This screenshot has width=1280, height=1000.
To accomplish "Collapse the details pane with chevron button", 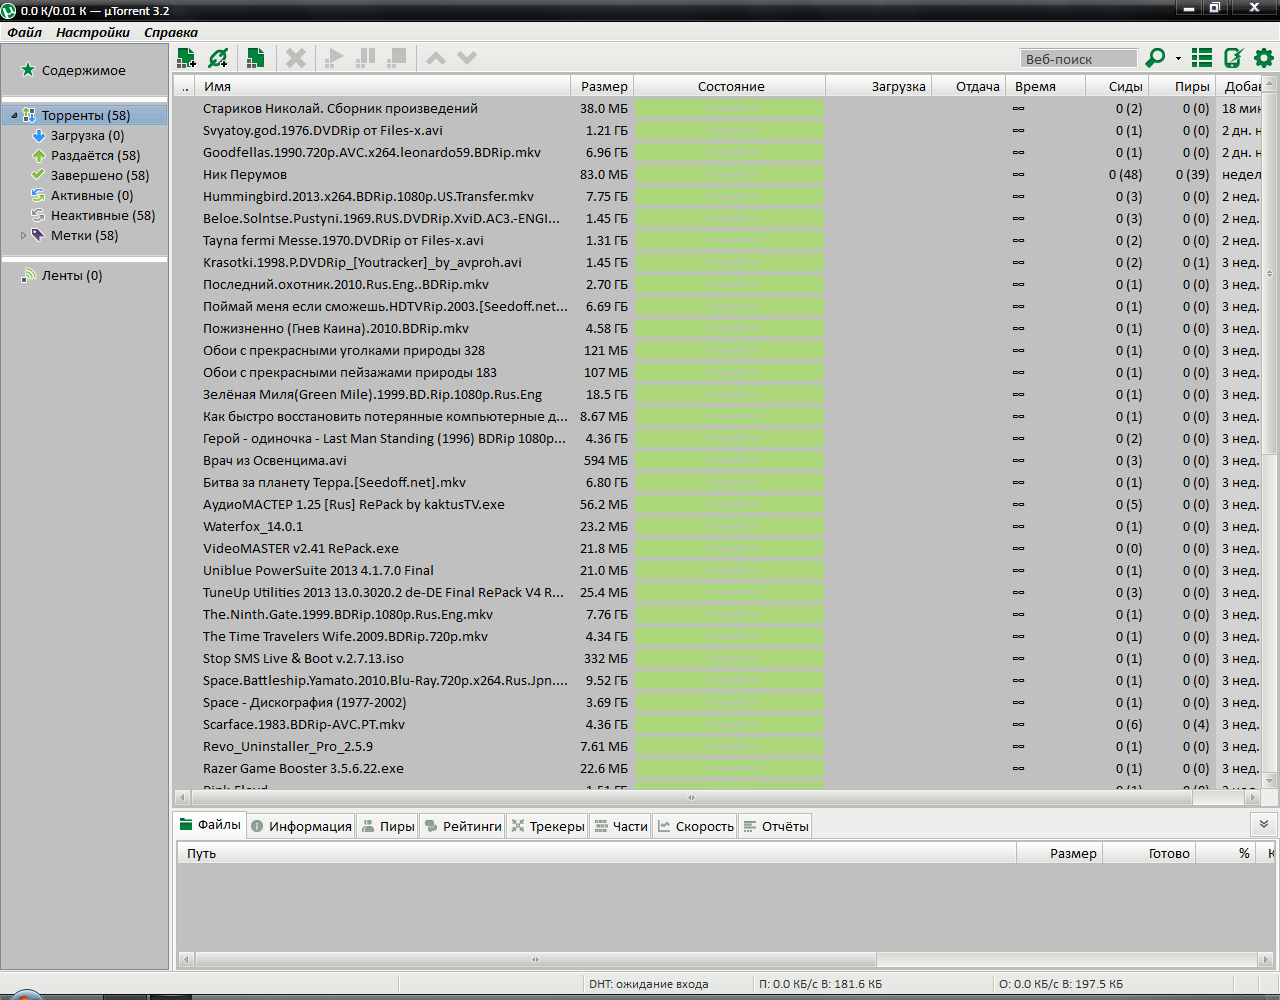I will (1264, 824).
